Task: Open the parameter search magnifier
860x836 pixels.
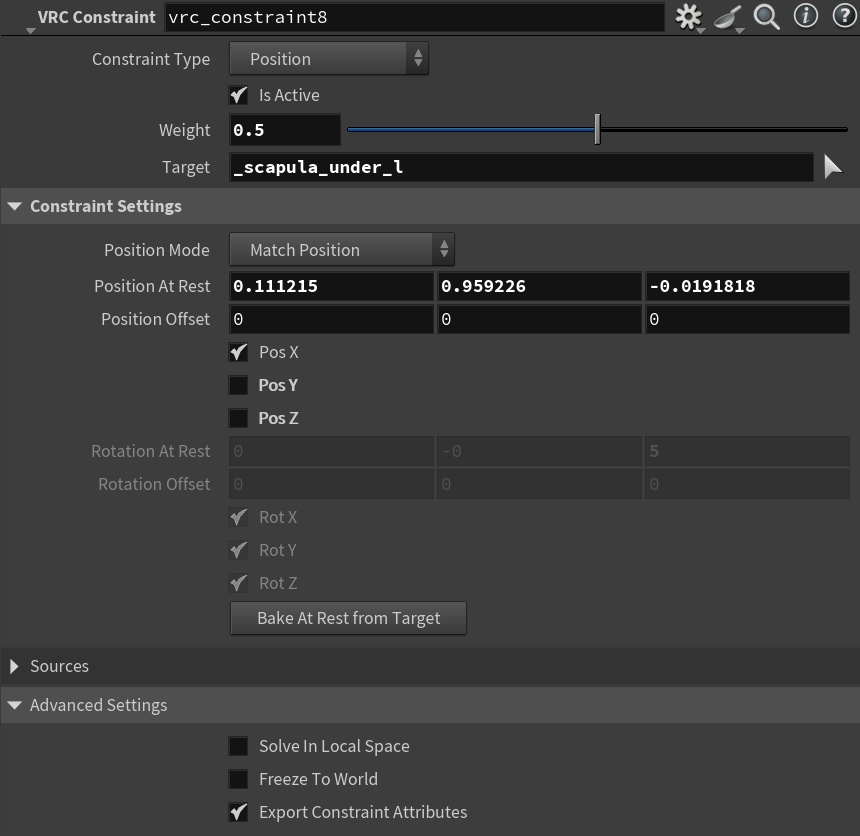Action: coord(766,16)
